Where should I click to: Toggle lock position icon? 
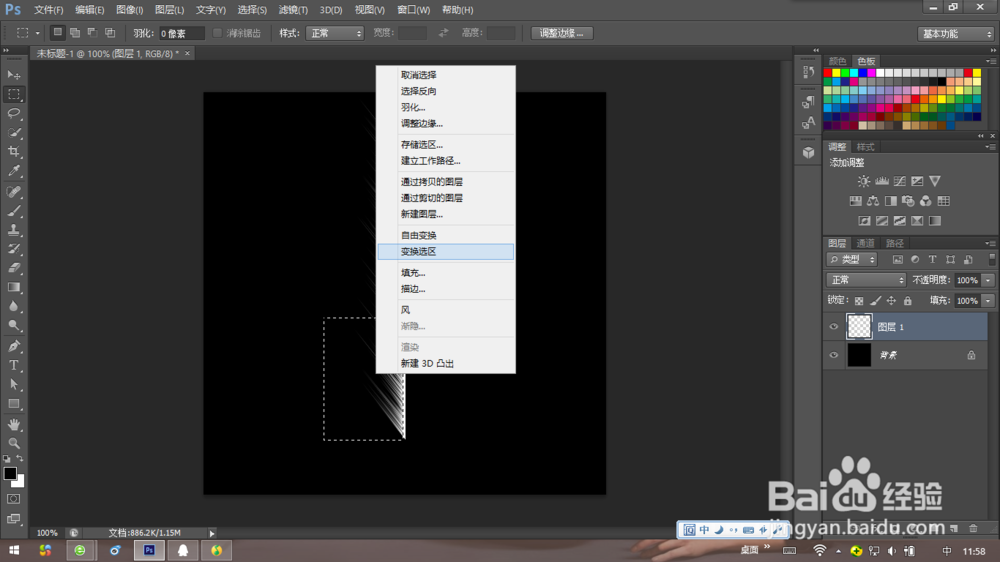click(x=891, y=300)
